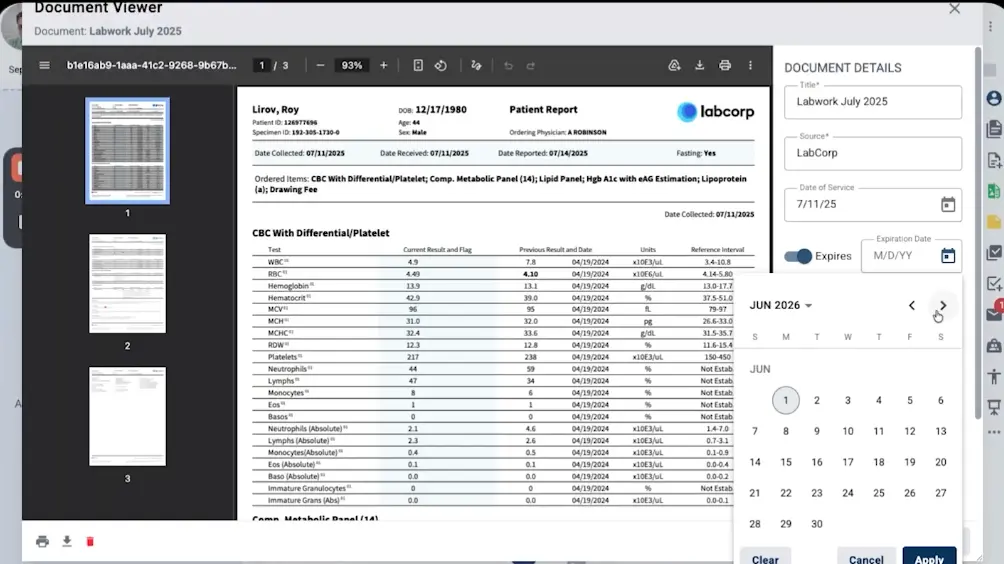Open the mail icon with red badge
The height and width of the screenshot is (564, 1004).
[x=994, y=313]
